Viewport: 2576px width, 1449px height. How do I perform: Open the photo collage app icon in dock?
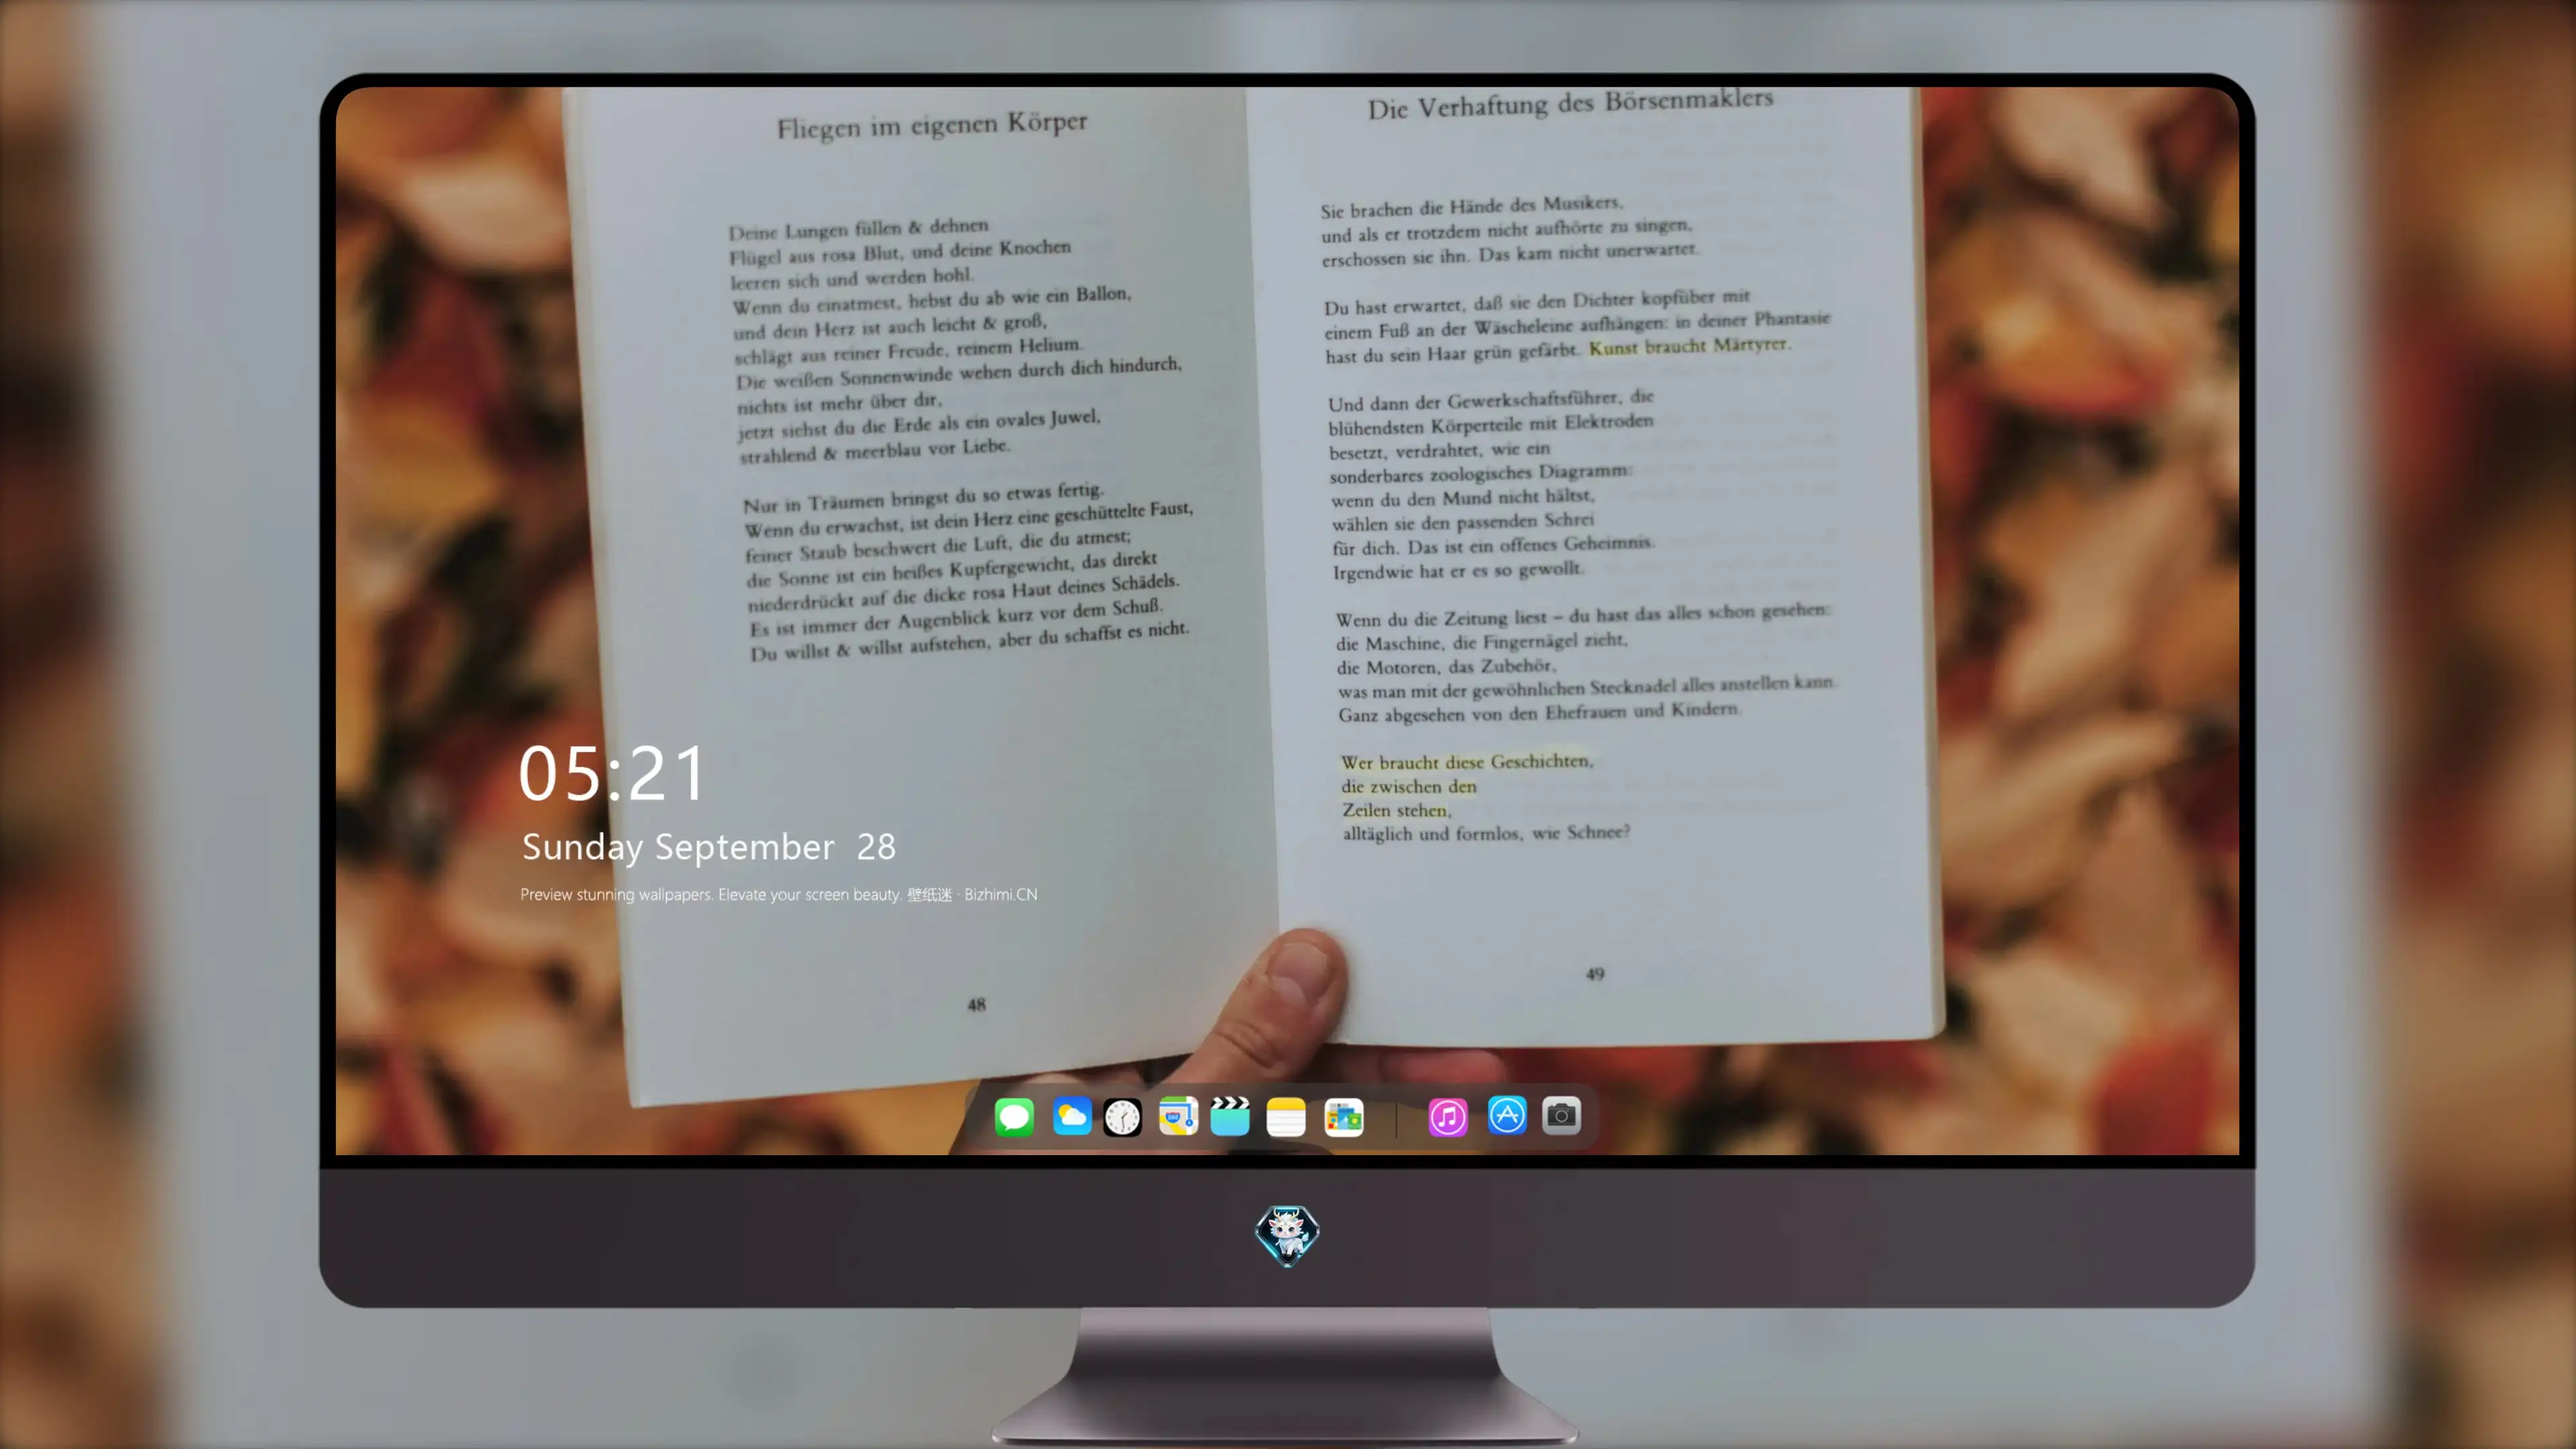click(1343, 1117)
